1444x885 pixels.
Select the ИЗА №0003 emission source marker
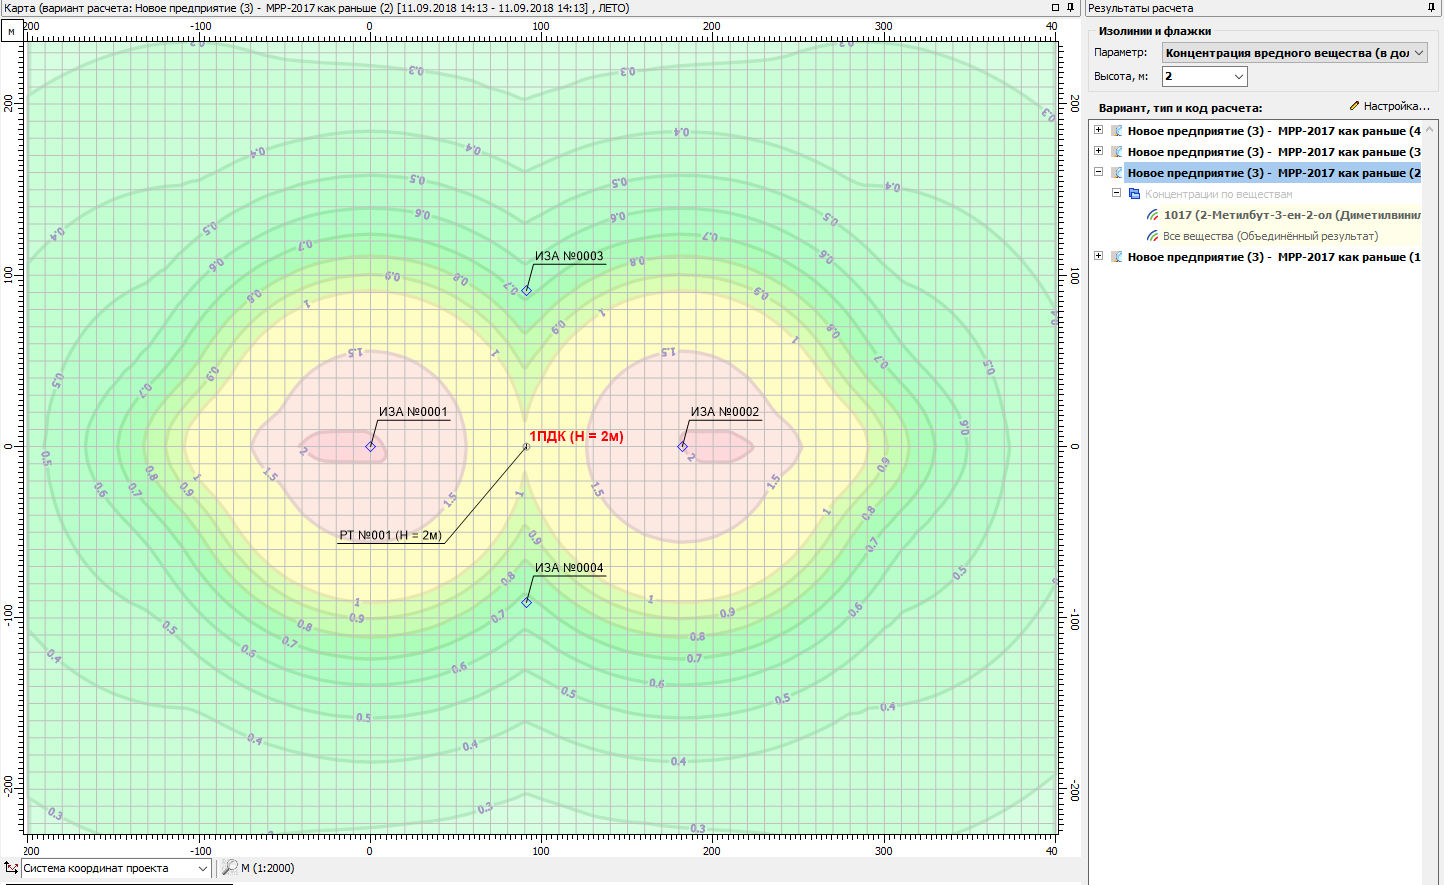[526, 291]
